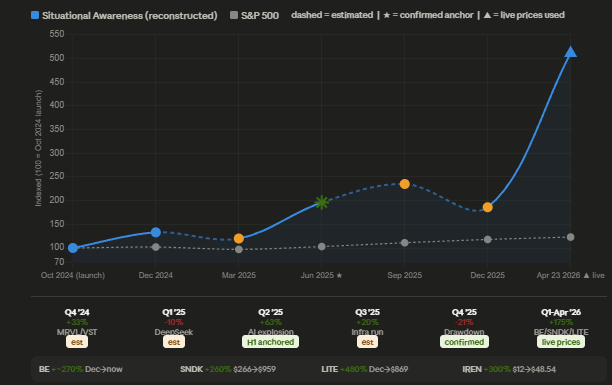Click the Q1 '25 quarter heading

(x=174, y=312)
